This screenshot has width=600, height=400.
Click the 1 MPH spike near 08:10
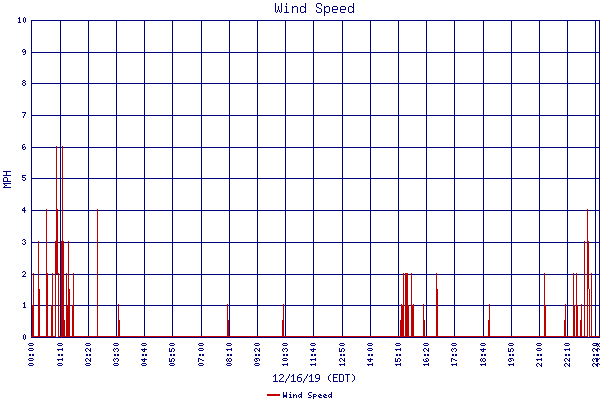pos(228,321)
